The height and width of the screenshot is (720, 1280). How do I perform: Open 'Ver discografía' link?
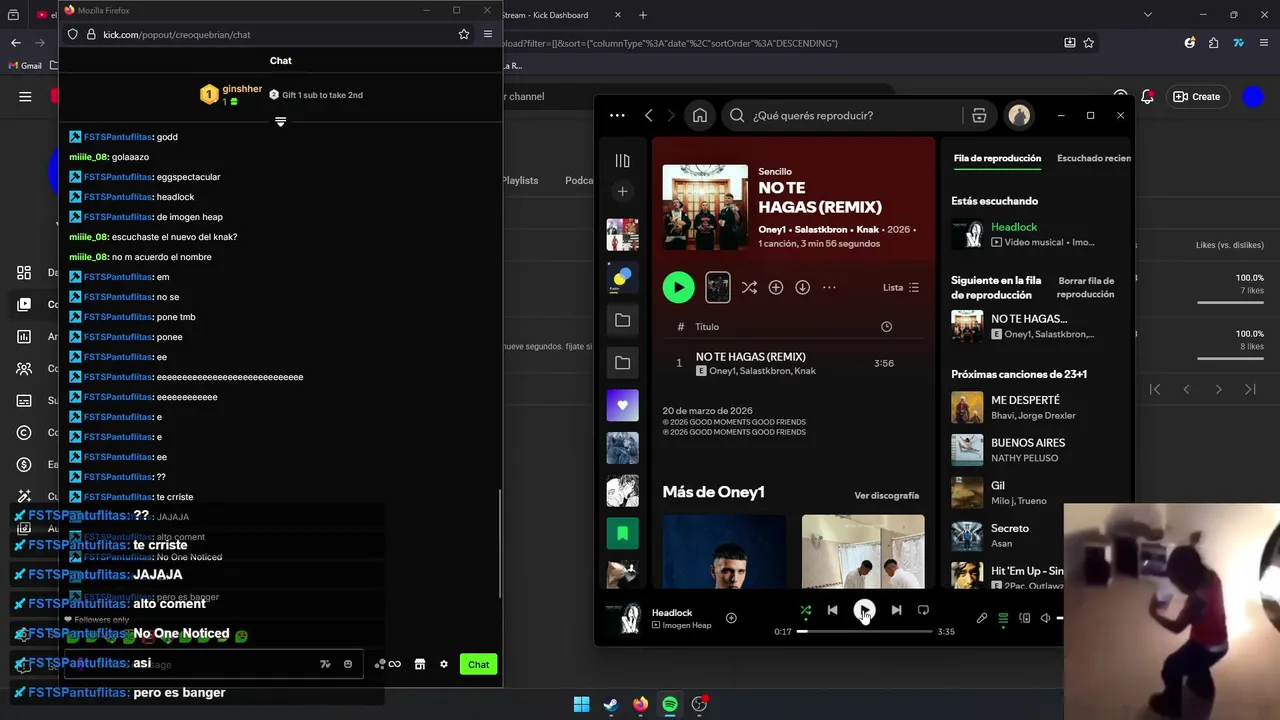(886, 495)
